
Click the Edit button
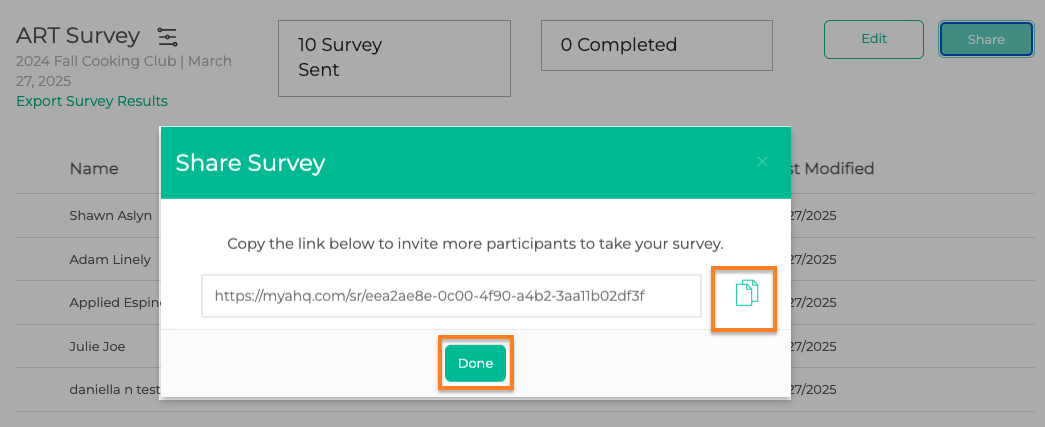coord(874,39)
